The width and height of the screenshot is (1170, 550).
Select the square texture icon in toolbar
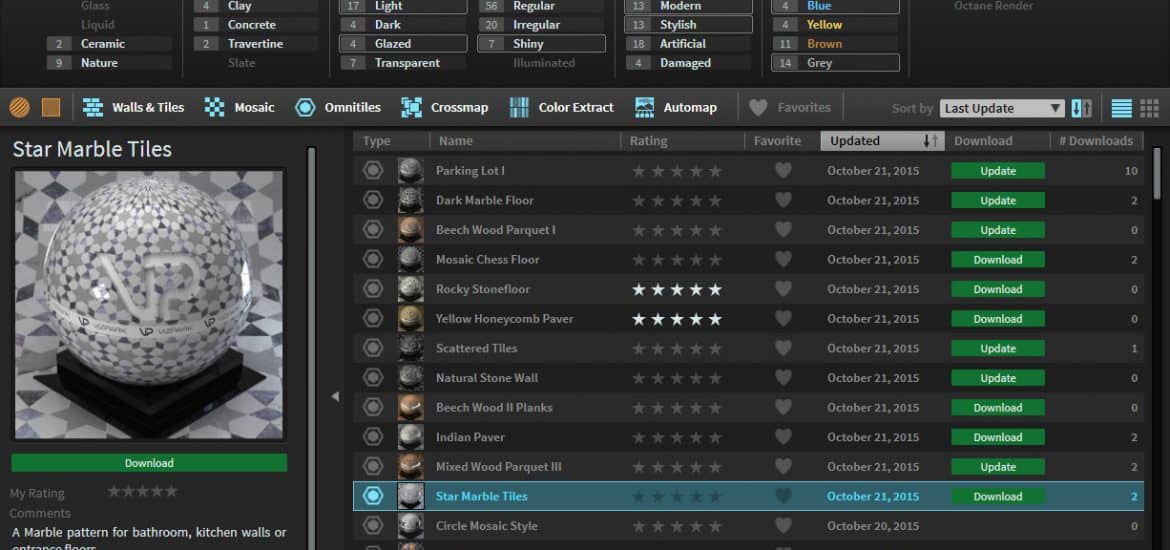51,107
